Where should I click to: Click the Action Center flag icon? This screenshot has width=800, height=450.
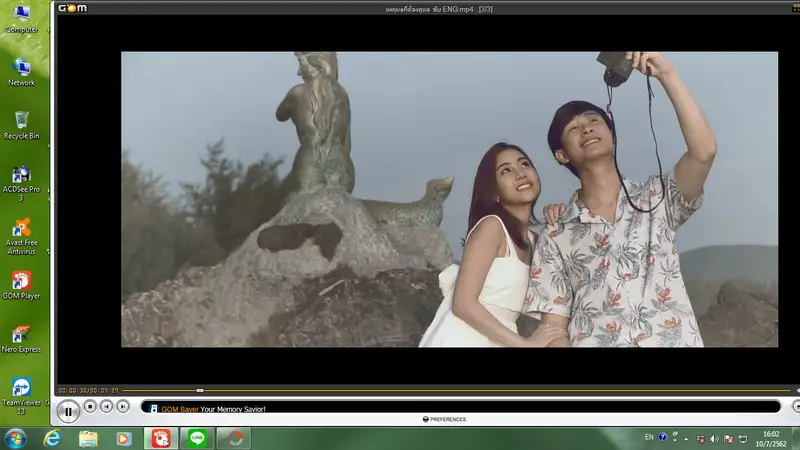[729, 439]
